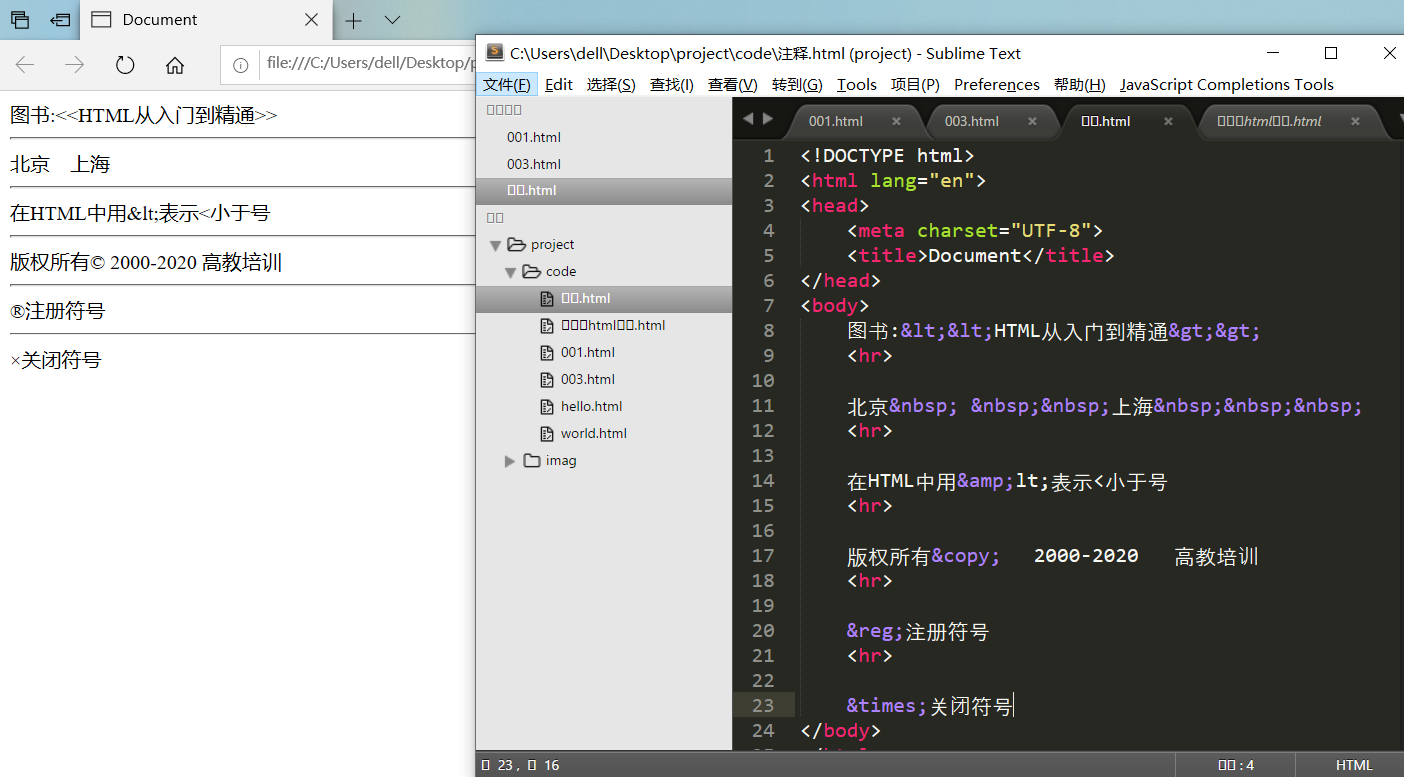This screenshot has height=777, width=1404.
Task: Click the project folder icon
Action: coord(516,244)
